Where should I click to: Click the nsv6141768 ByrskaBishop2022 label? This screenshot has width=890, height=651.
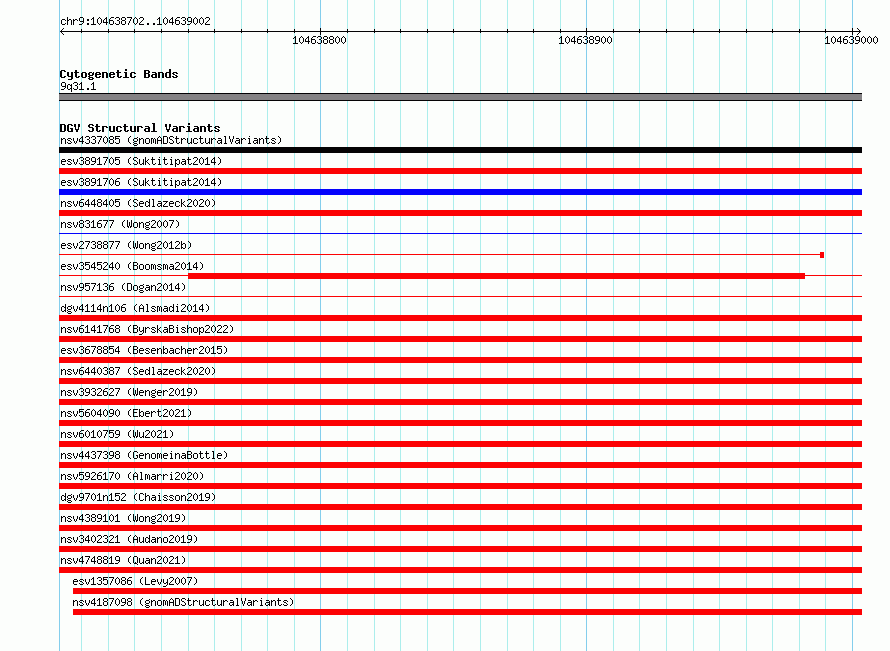click(x=147, y=329)
